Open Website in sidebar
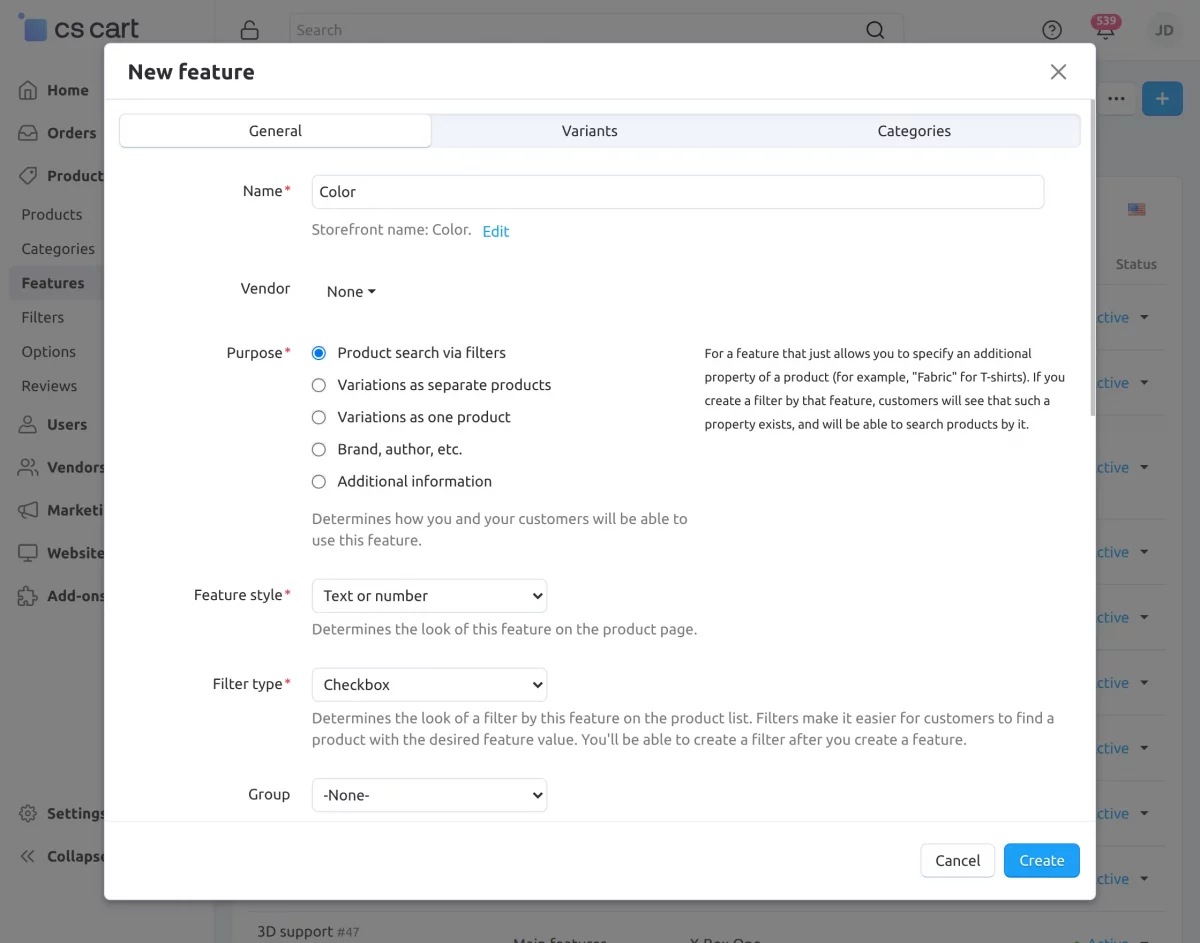1200x943 pixels. point(61,553)
